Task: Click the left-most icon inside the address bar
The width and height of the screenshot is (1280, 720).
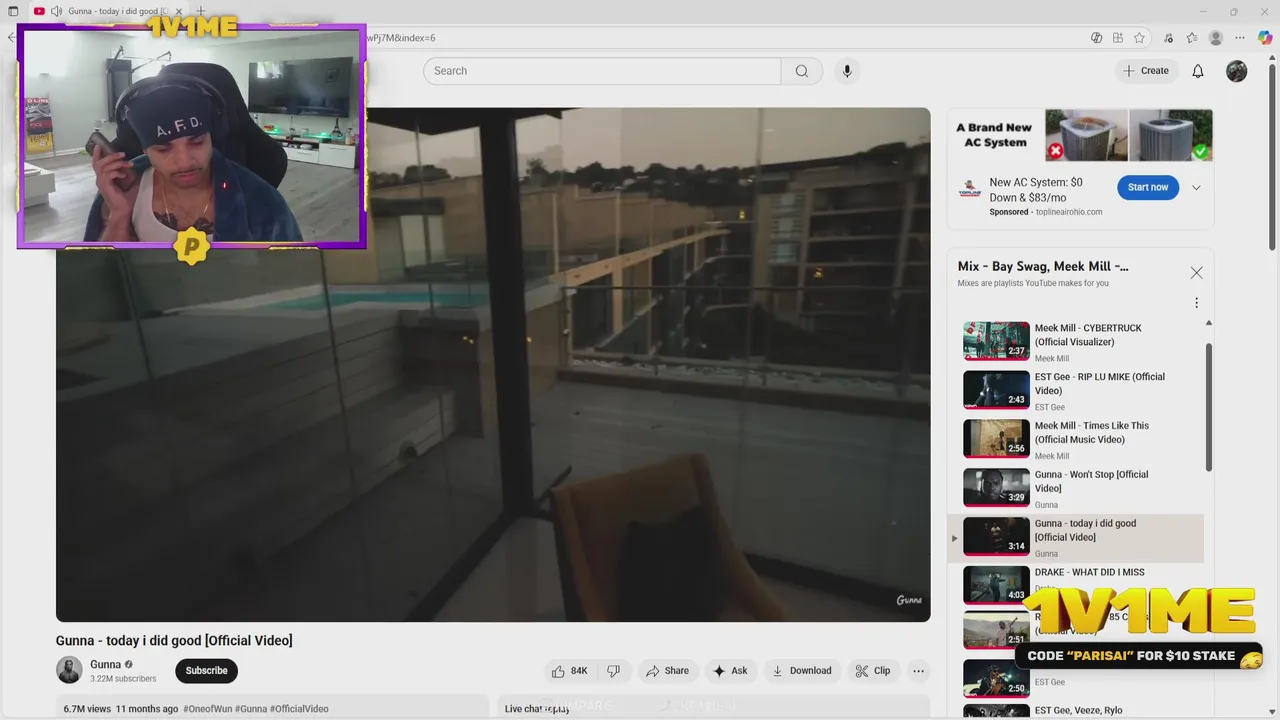Action: (1097, 38)
